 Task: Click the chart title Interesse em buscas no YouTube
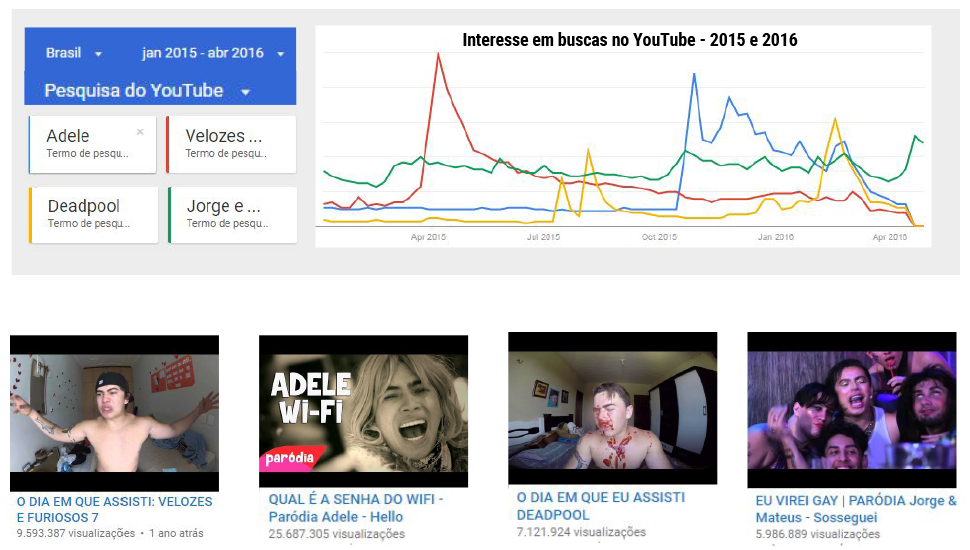click(630, 40)
